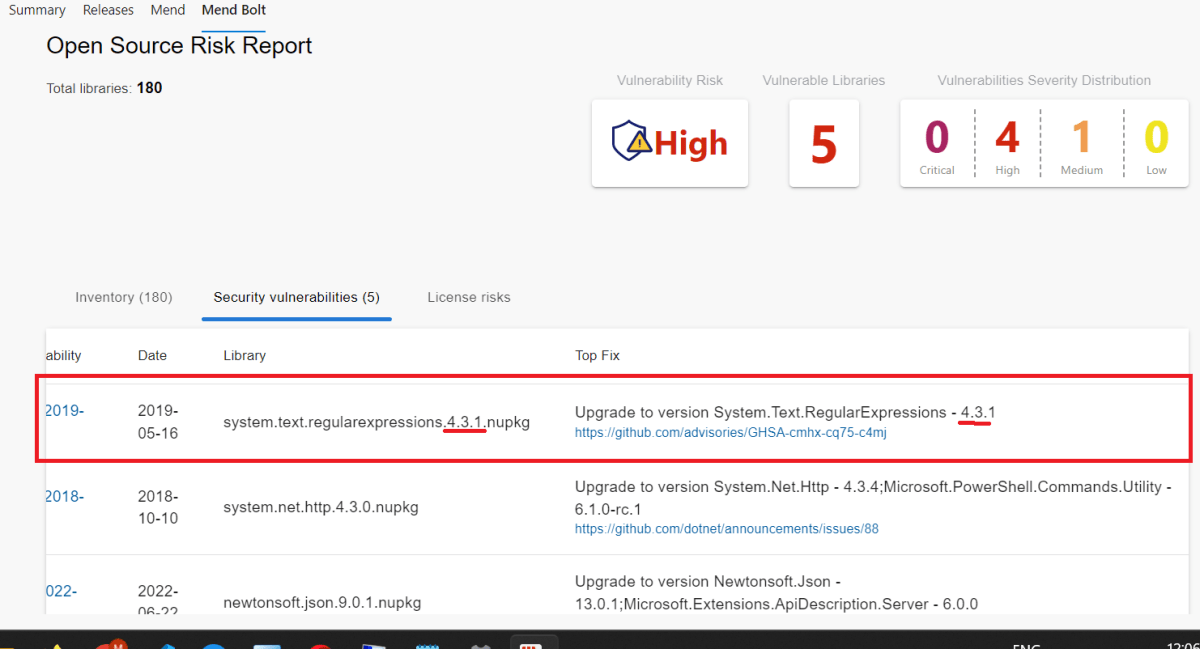Viewport: 1200px width, 649px height.
Task: Open the License risks tab
Action: pyautogui.click(x=469, y=297)
